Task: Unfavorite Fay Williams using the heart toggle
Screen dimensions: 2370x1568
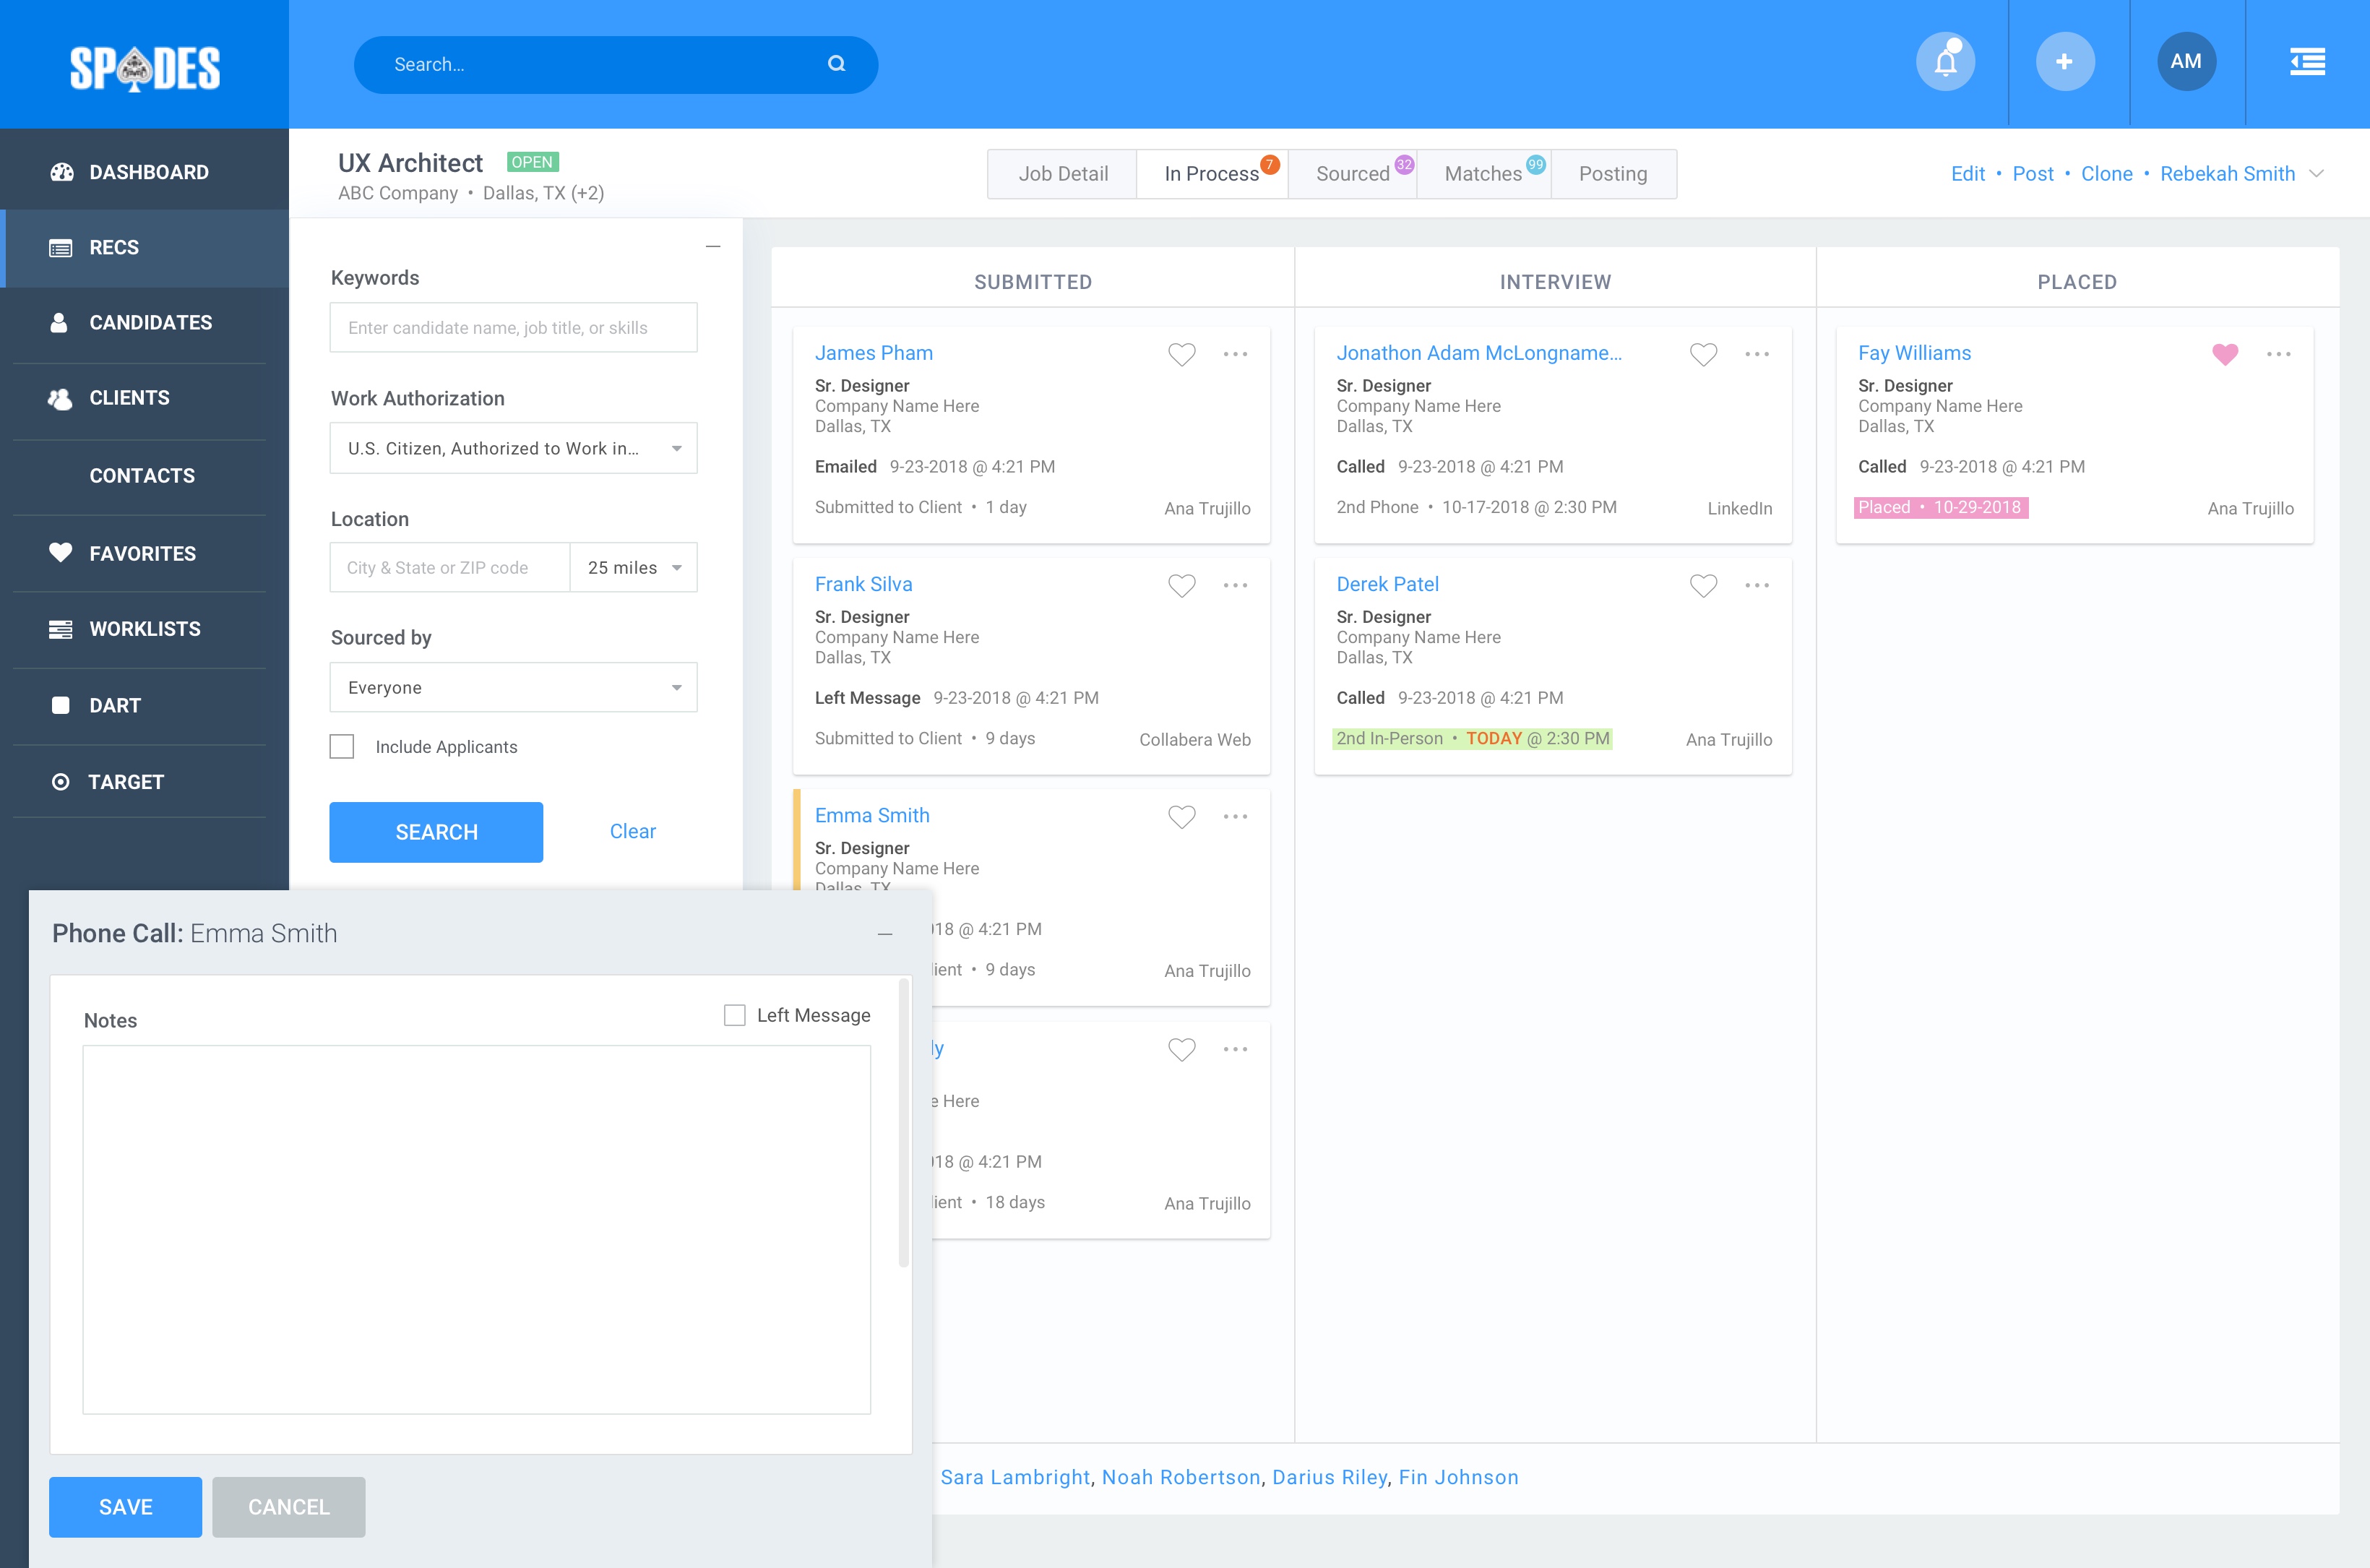Action: pyautogui.click(x=2224, y=353)
